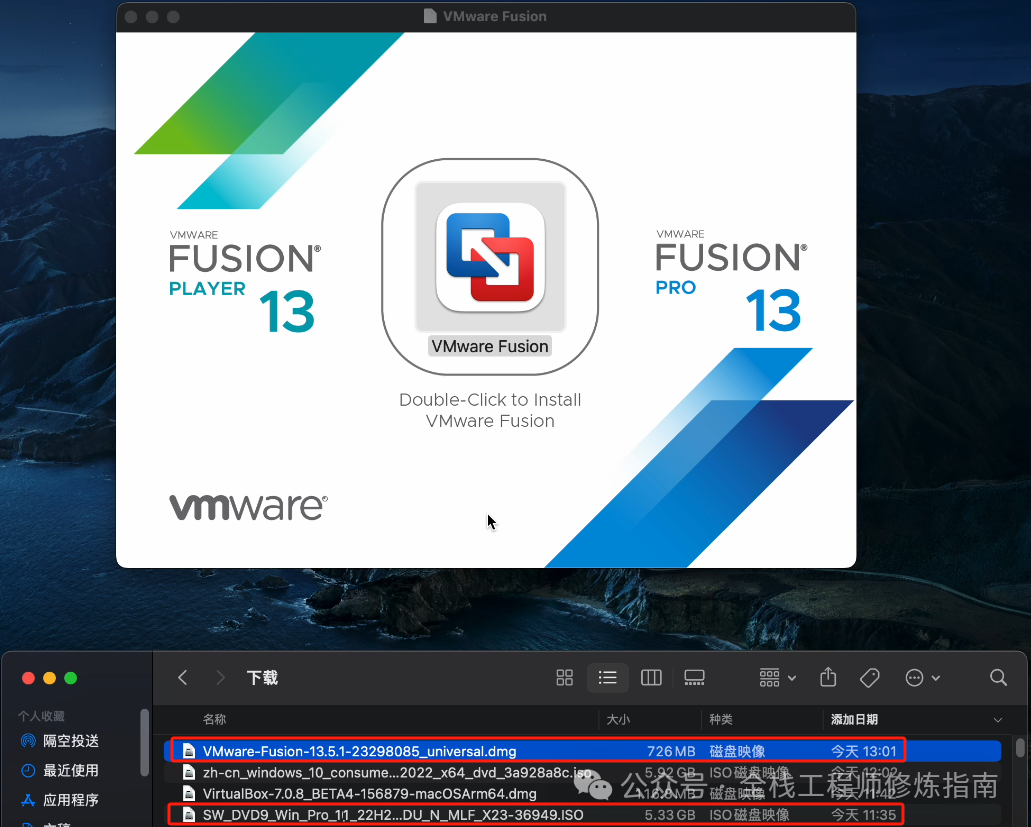Switch Finder to column view
Screen dimensions: 1031x827
click(651, 678)
